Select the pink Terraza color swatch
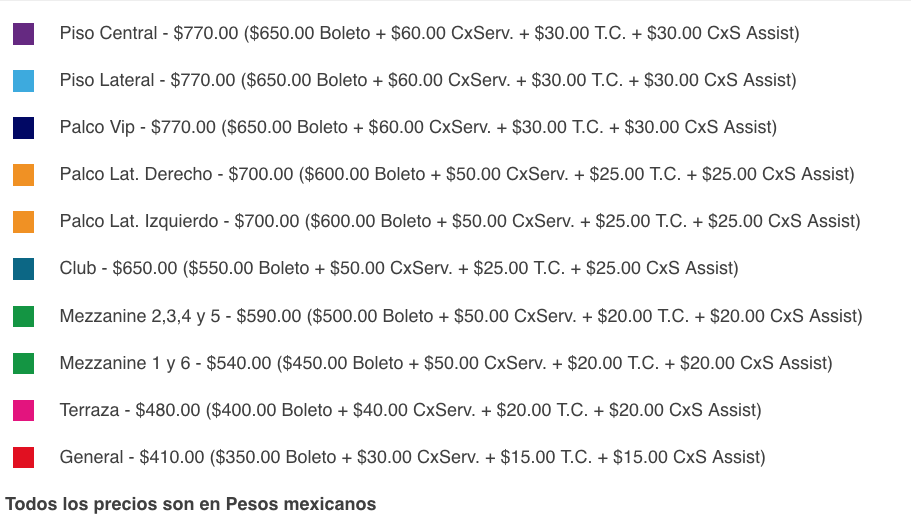This screenshot has width=911, height=530. [23, 411]
